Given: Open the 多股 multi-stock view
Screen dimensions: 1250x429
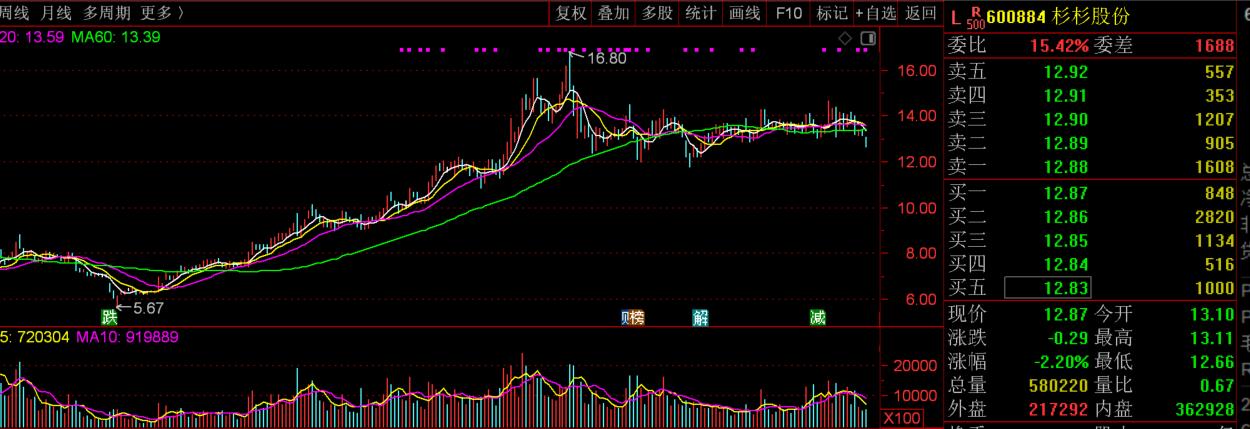Looking at the screenshot, I should coord(657,13).
